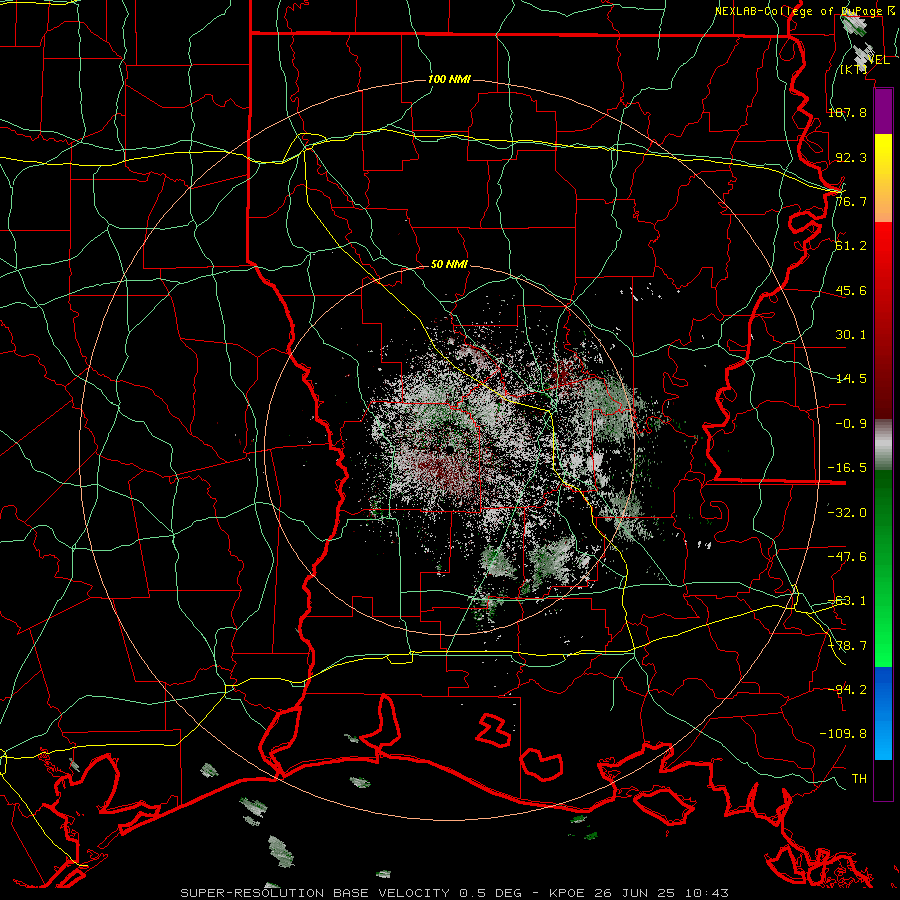The width and height of the screenshot is (900, 900).
Task: Pick the gray near-zero segment of color bar
Action: (x=883, y=445)
